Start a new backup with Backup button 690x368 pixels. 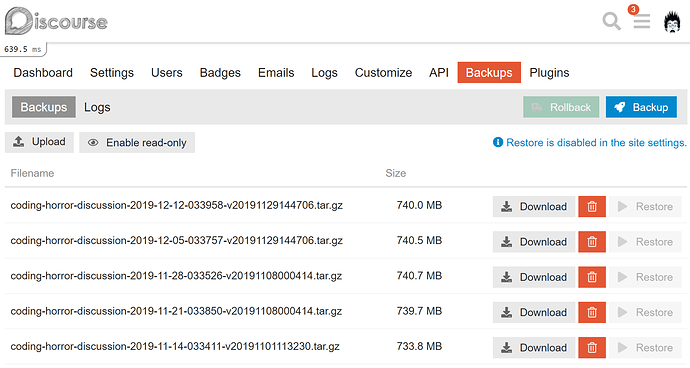click(x=641, y=107)
